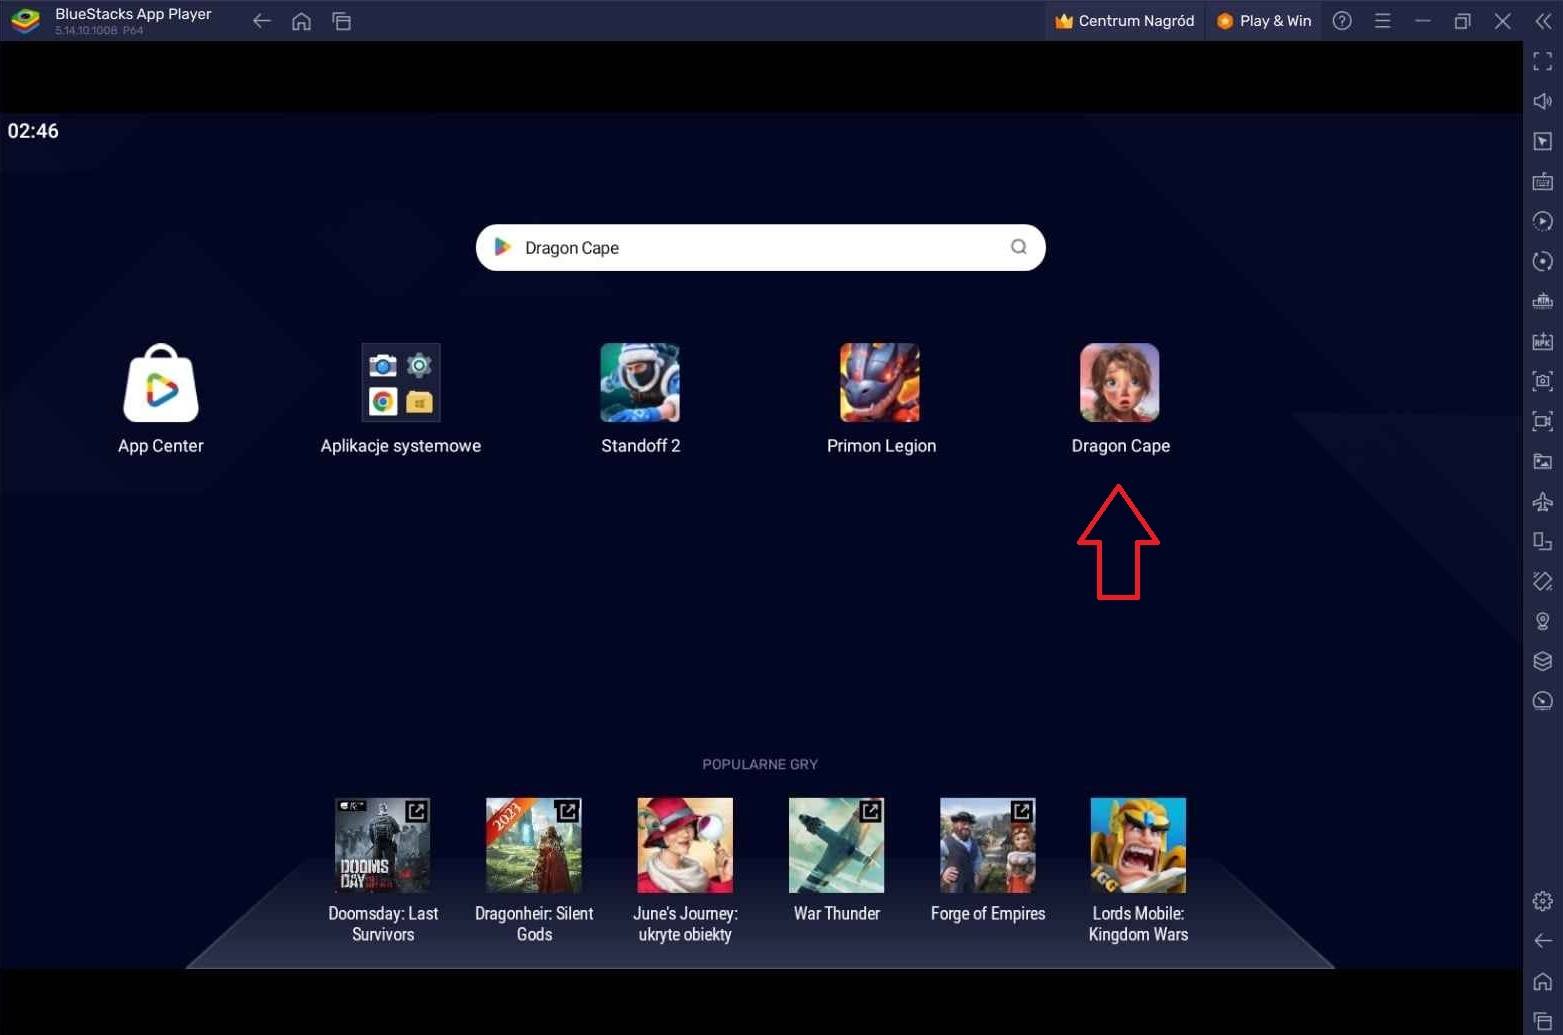Open June's Journey: ukryte obiekty thumbnail

tap(685, 845)
